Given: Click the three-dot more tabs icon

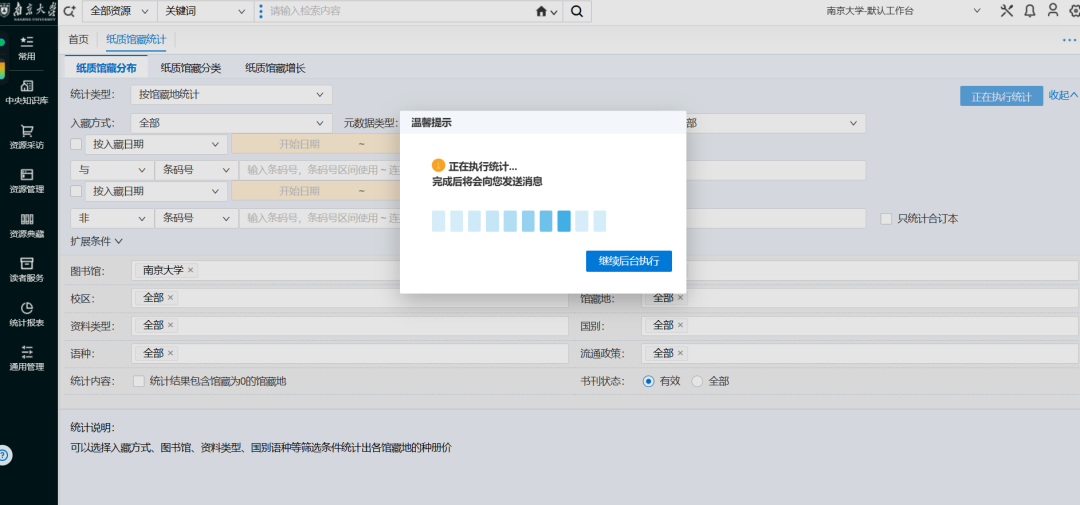Looking at the screenshot, I should point(1069,40).
